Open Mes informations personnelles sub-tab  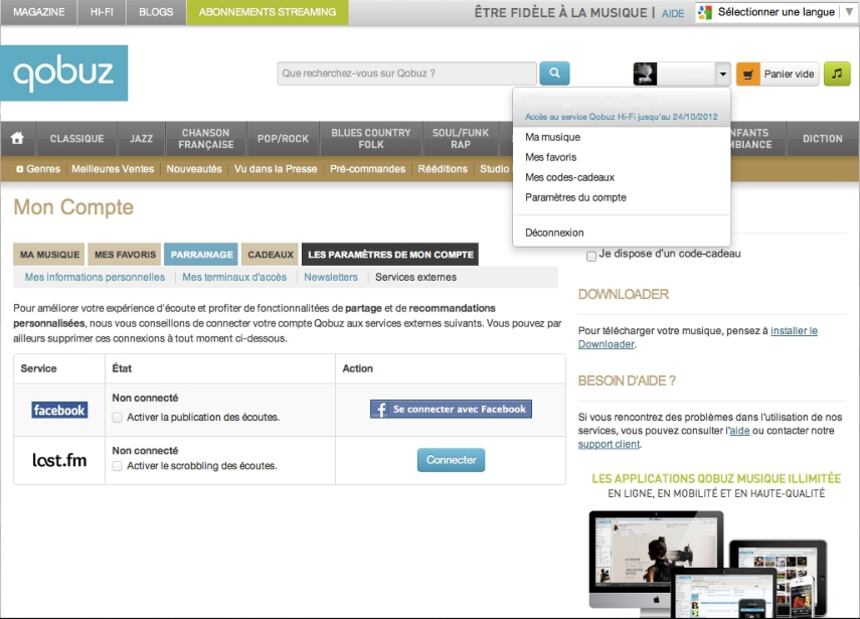[x=94, y=277]
